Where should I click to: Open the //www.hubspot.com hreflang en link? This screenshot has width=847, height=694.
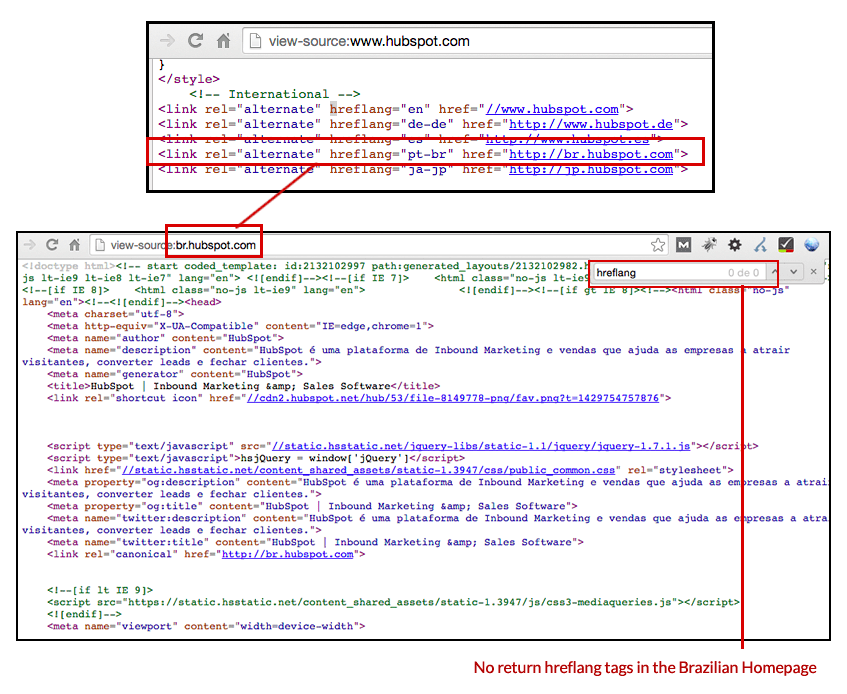click(x=552, y=109)
